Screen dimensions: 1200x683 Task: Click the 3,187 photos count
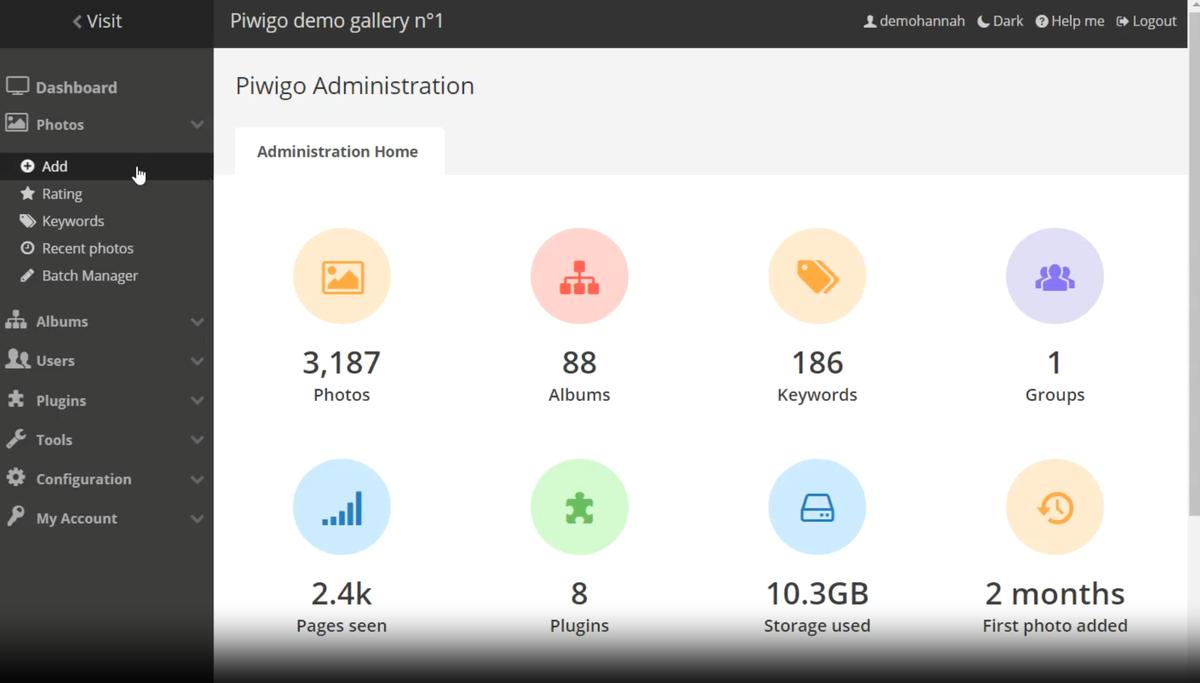coord(342,362)
